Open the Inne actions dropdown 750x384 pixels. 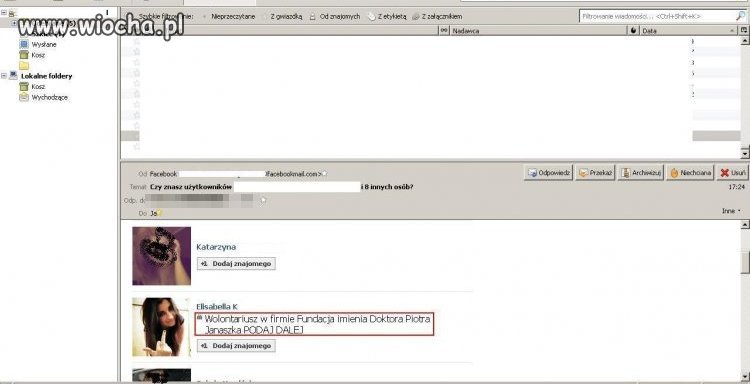(x=731, y=211)
